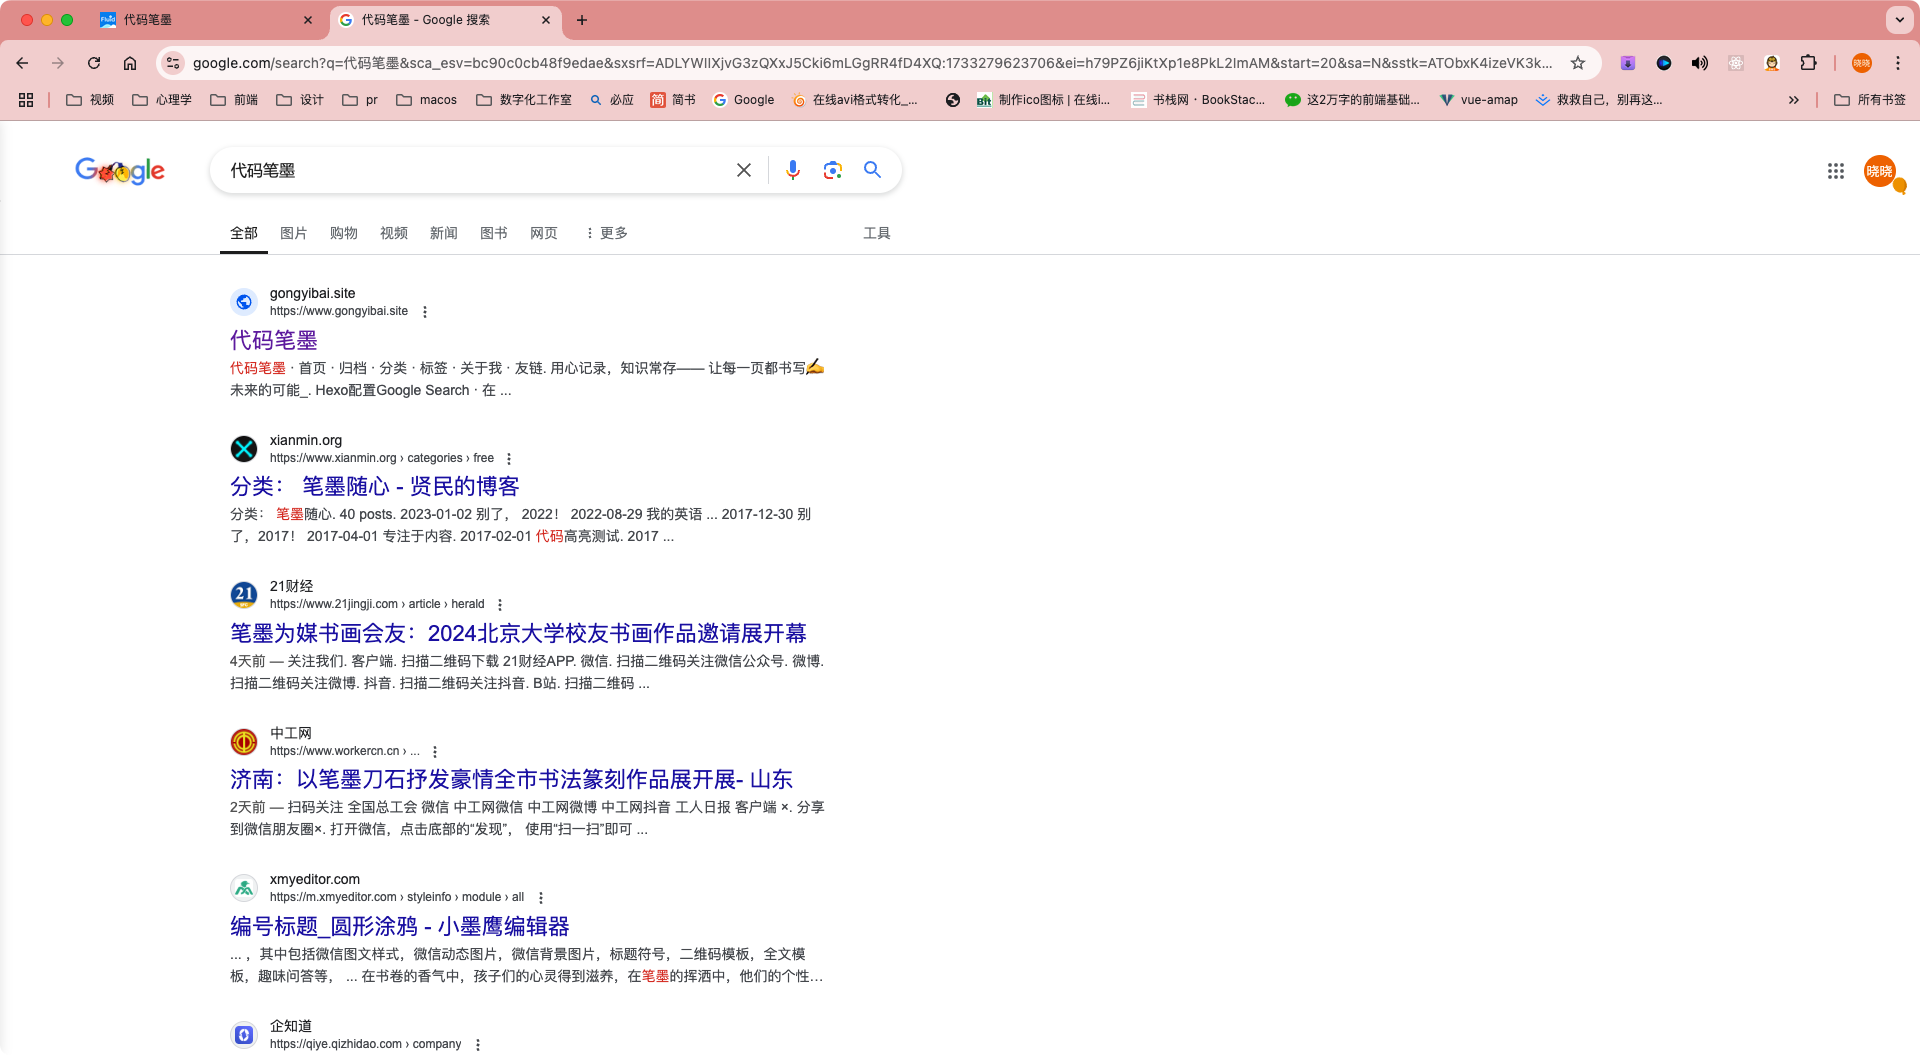Viewport: 1920px width, 1055px height.
Task: Open the 视频 bookmark folder
Action: (90, 100)
